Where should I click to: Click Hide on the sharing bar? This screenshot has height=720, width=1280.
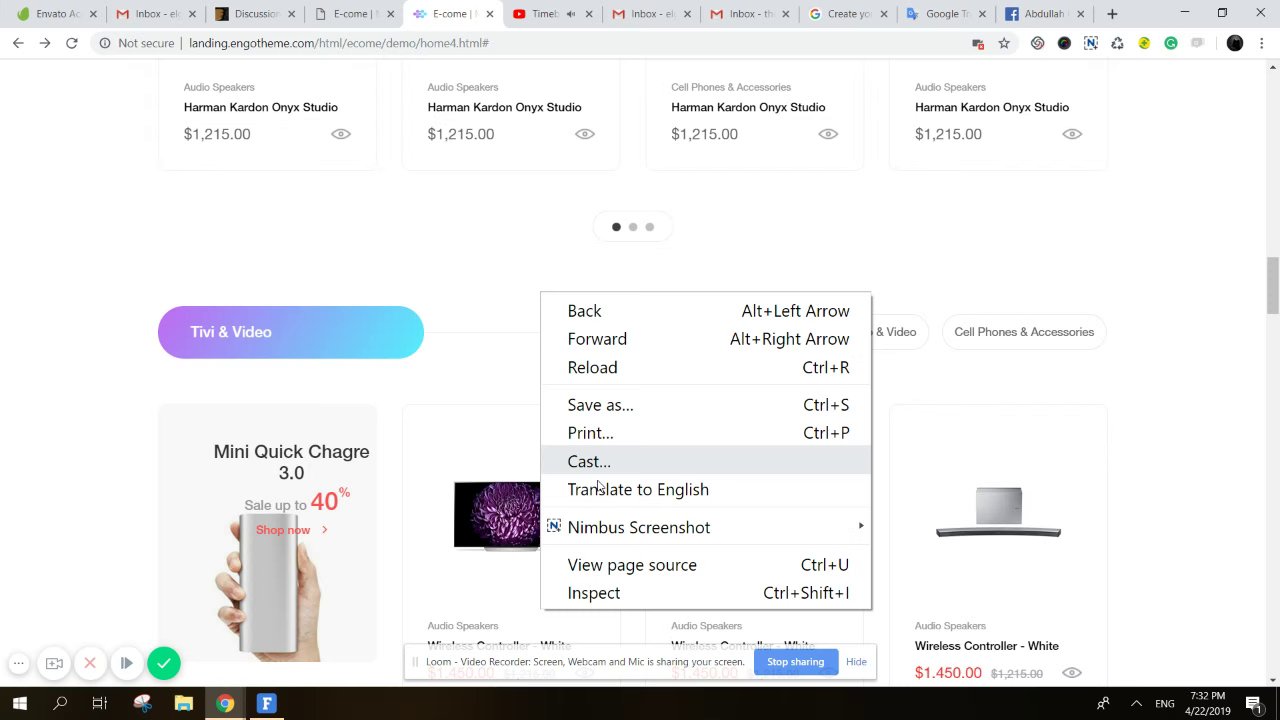point(856,662)
